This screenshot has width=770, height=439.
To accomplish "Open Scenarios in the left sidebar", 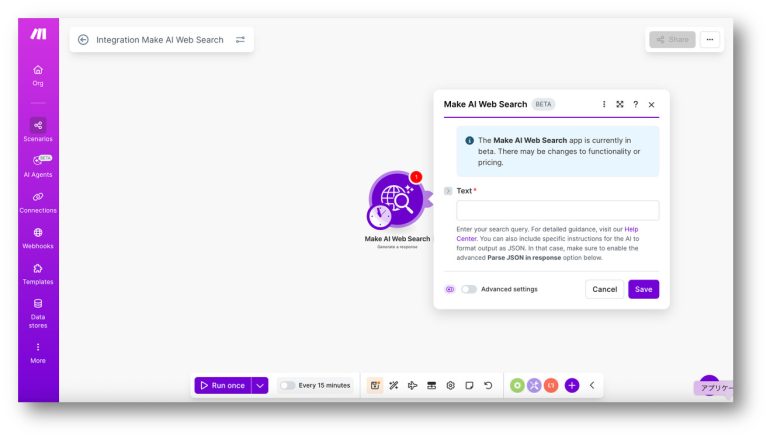I will point(38,130).
